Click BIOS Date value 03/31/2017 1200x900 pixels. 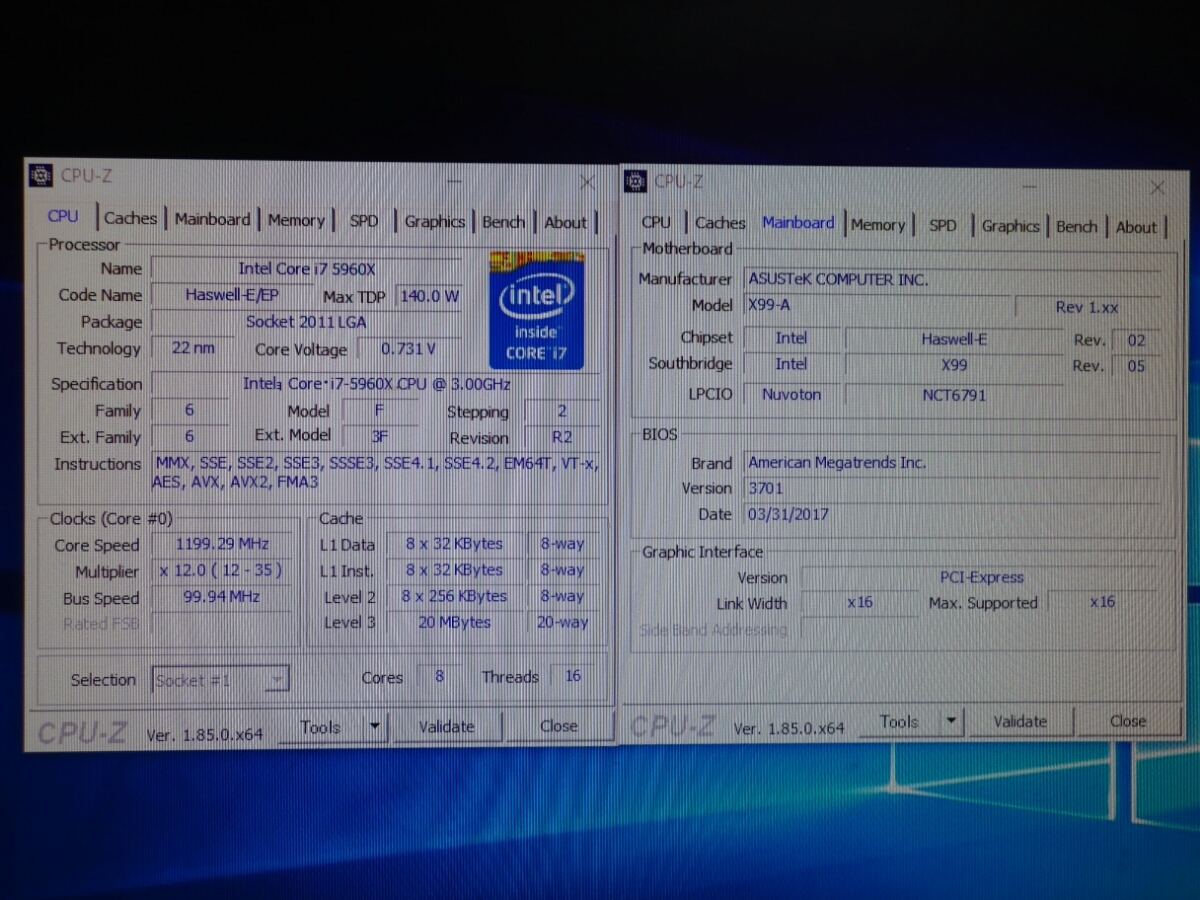[953, 515]
